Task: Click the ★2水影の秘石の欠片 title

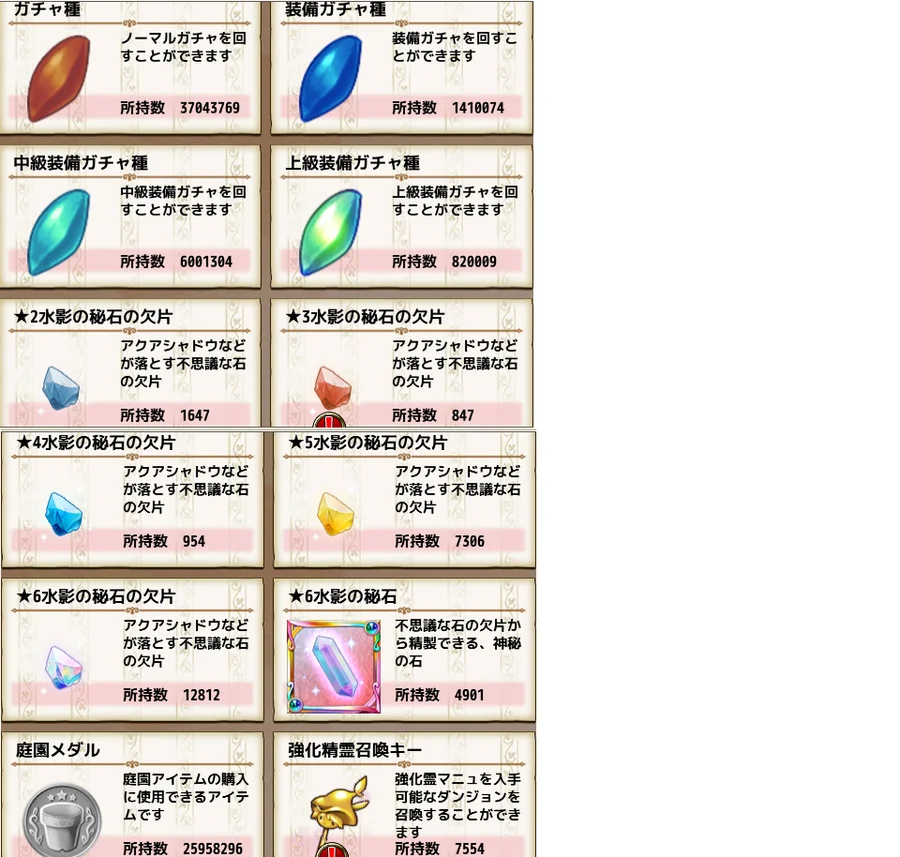Action: [x=93, y=316]
